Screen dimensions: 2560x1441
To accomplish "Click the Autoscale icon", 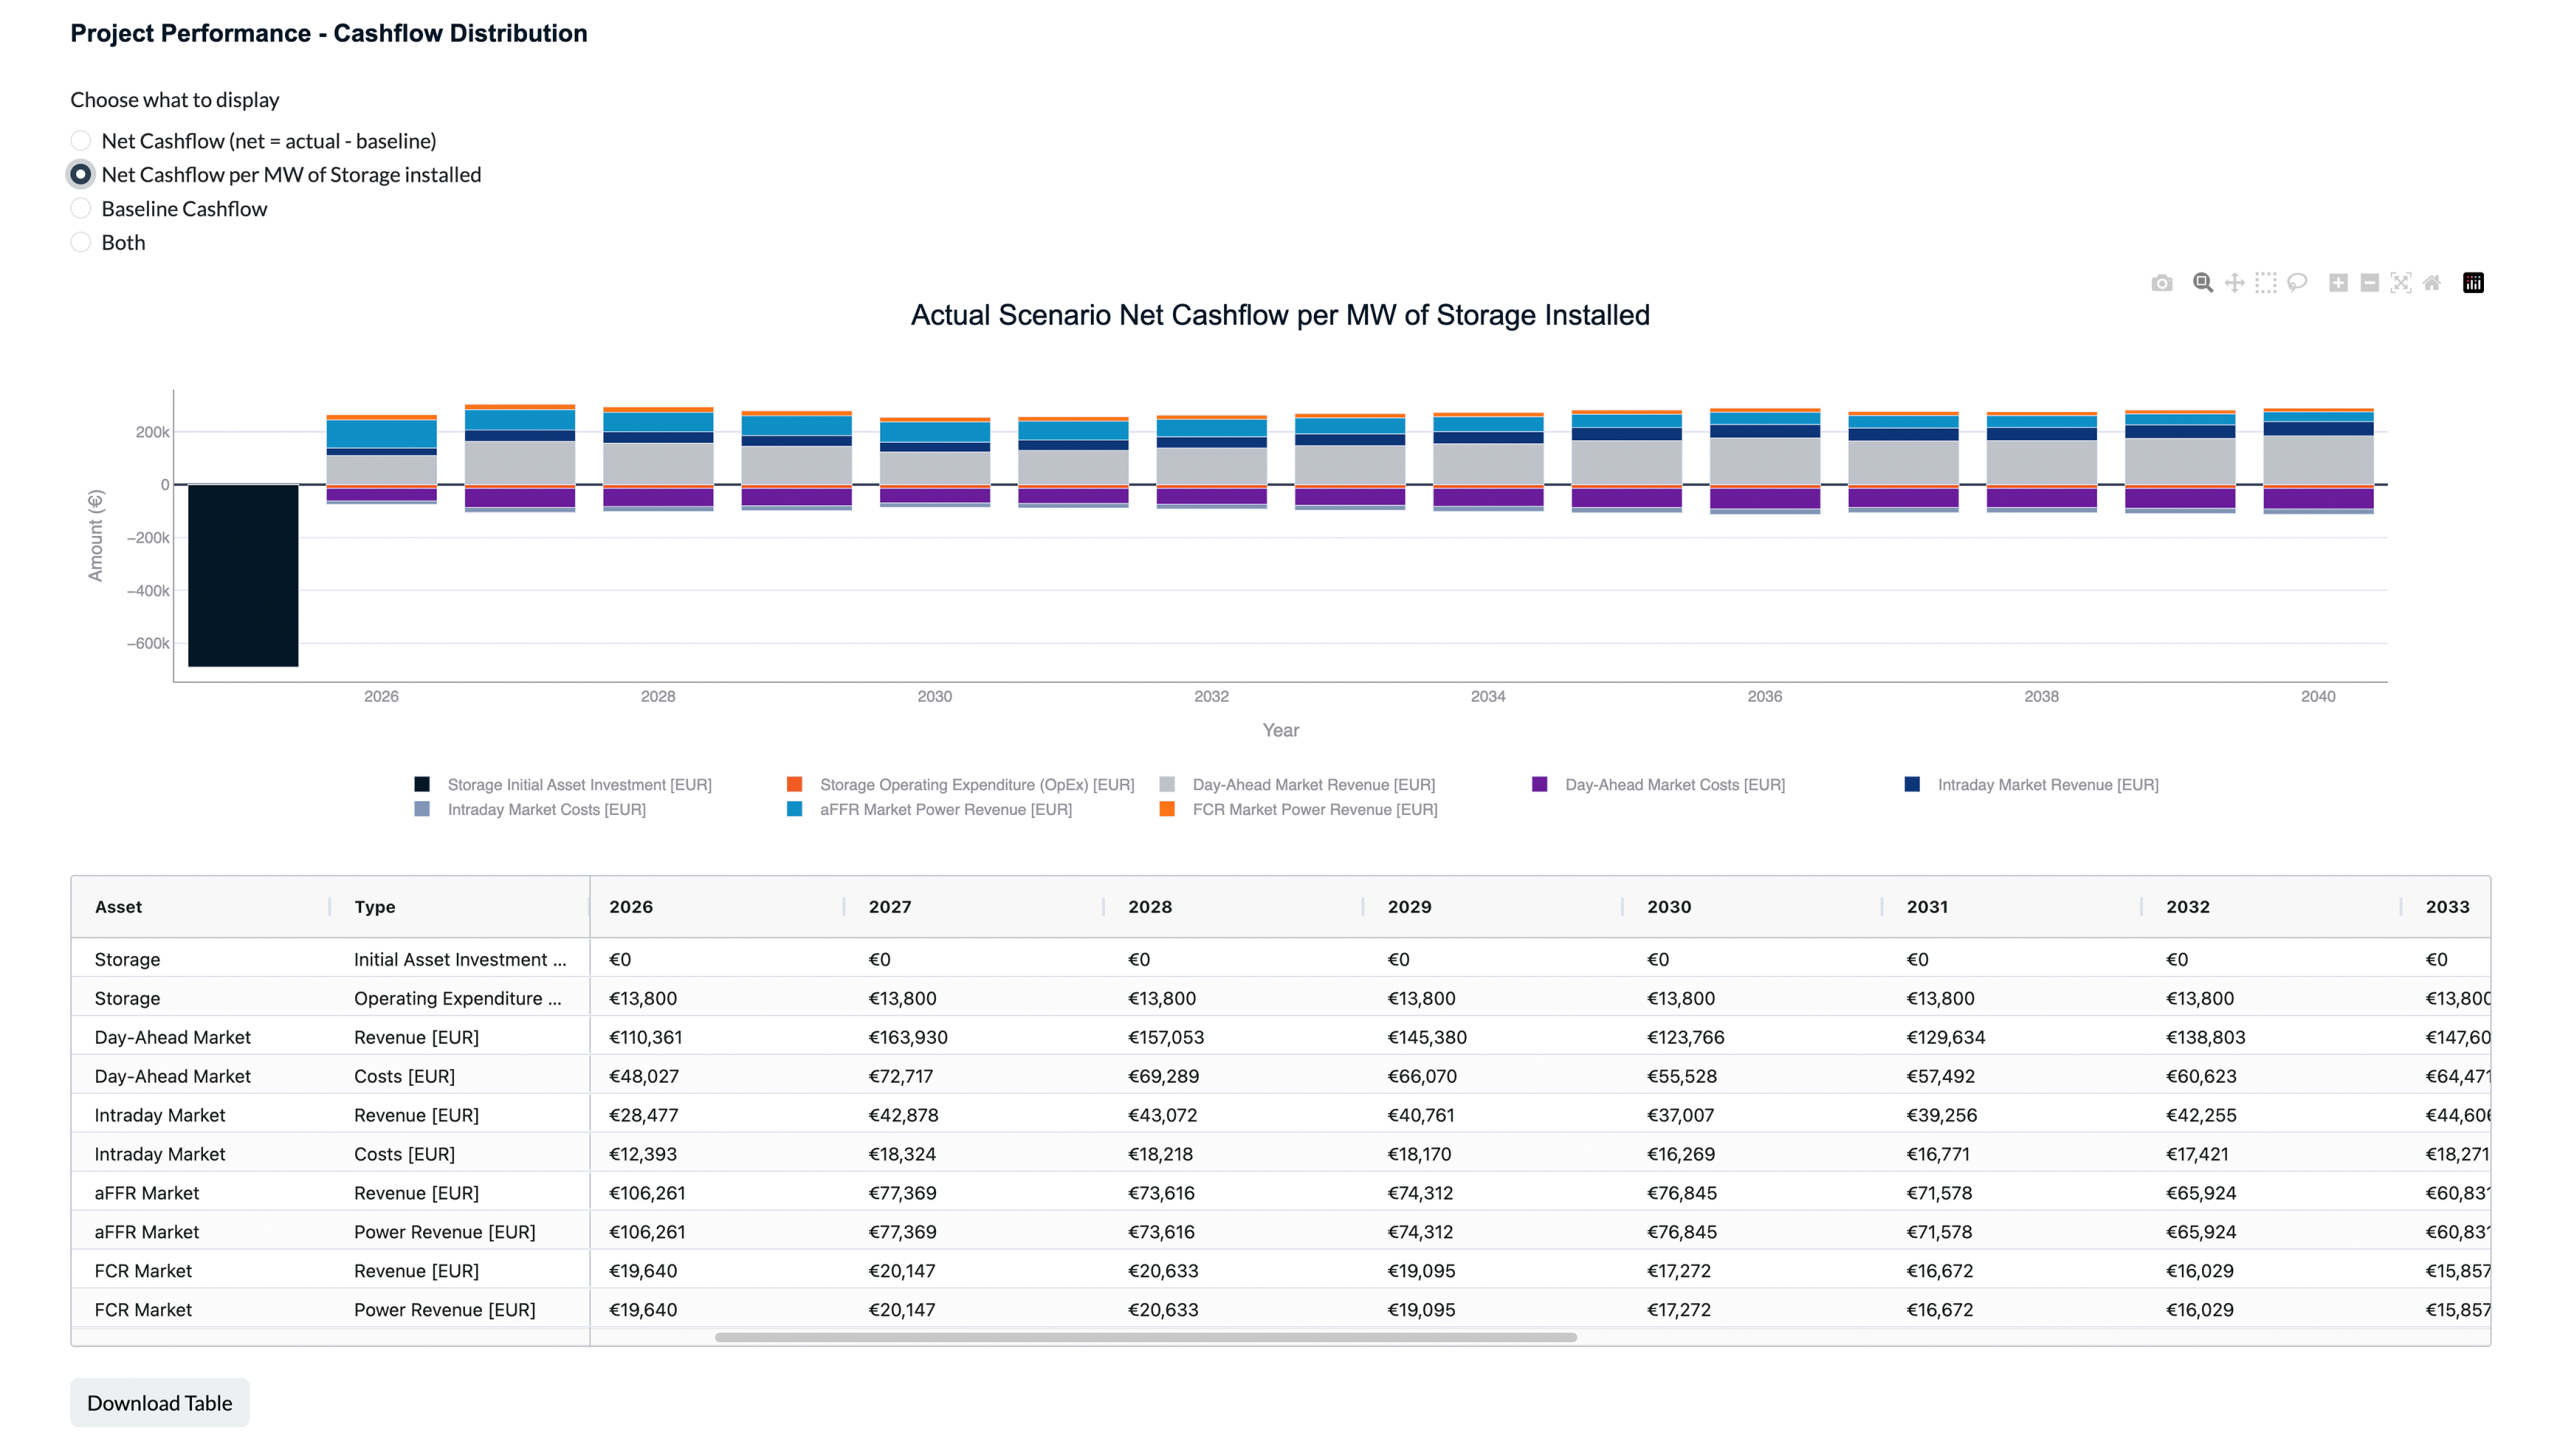I will (x=2400, y=283).
